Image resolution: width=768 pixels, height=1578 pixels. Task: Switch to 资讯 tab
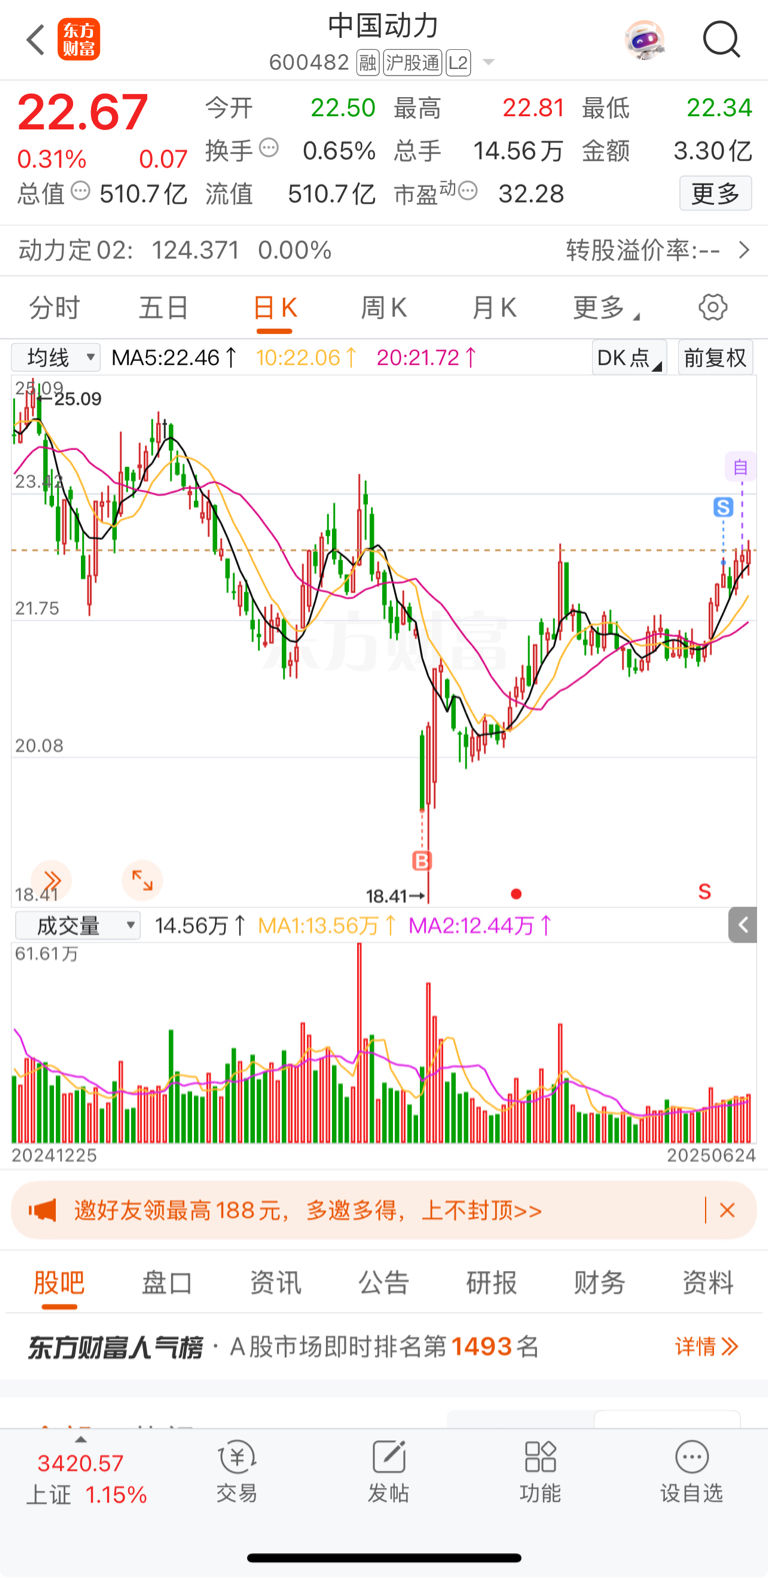(275, 1283)
